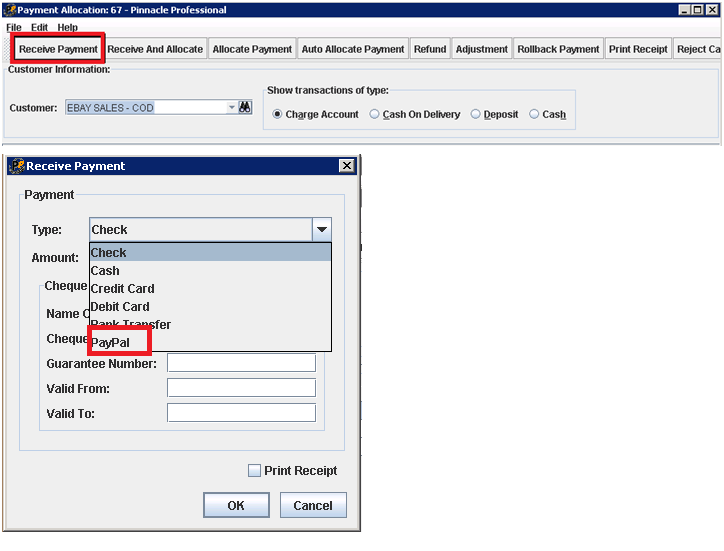Screen dimensions: 724x551
Task: Click the Receive Payment toolbar button
Action: coord(58,49)
